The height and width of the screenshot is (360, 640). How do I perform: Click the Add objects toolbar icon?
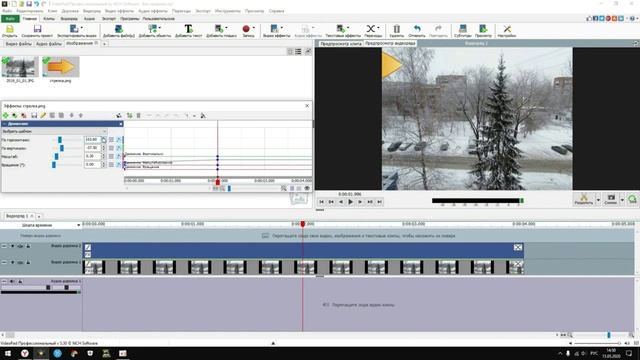pos(152,29)
